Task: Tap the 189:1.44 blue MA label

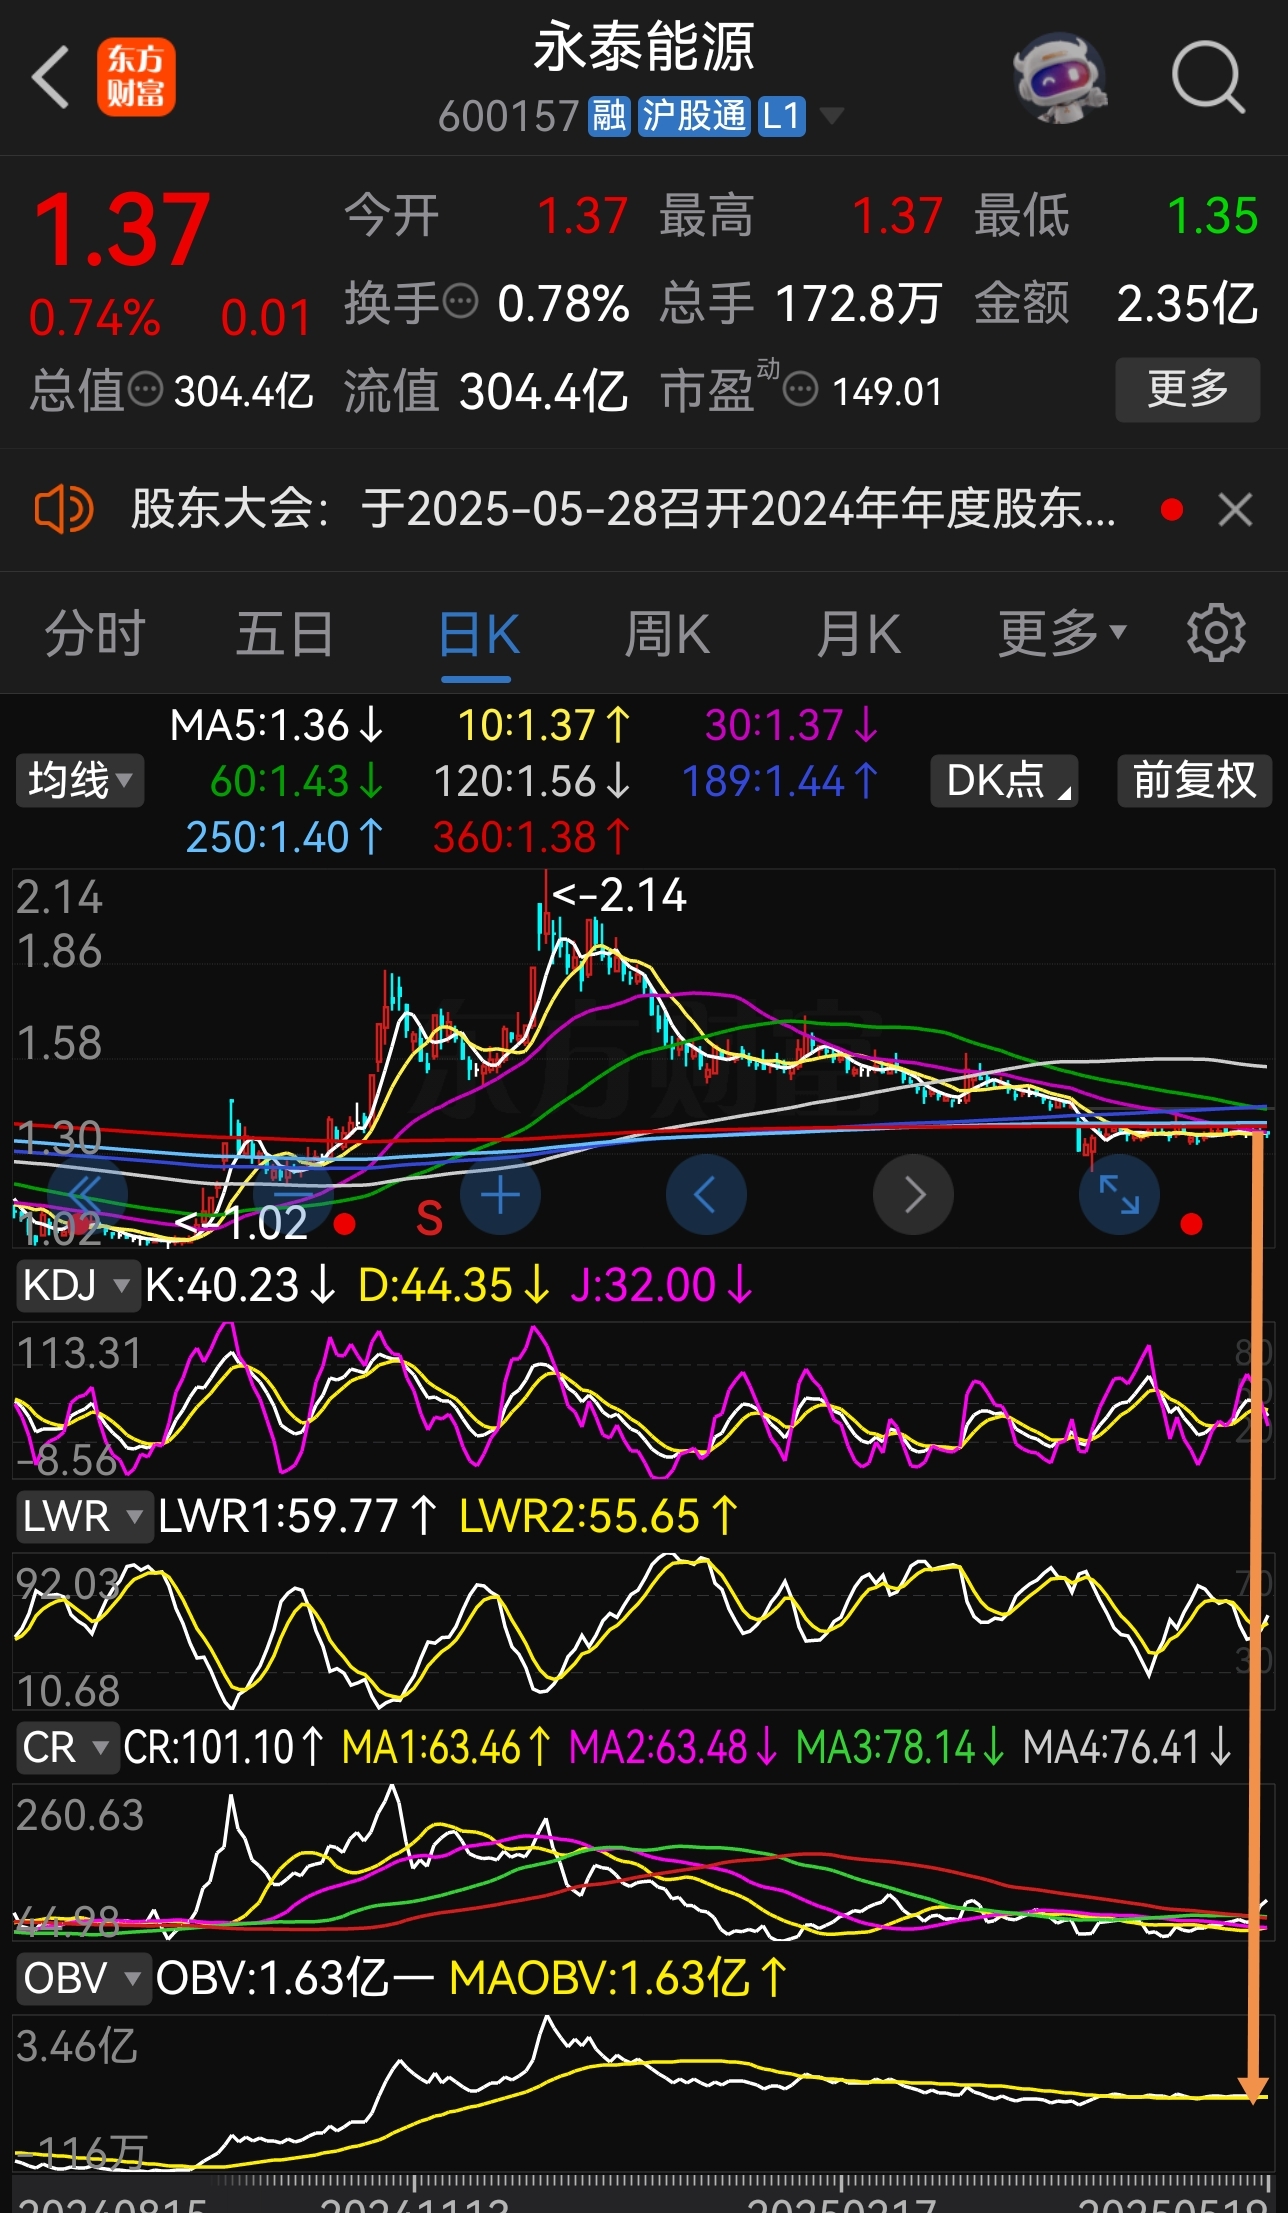Action: click(780, 781)
